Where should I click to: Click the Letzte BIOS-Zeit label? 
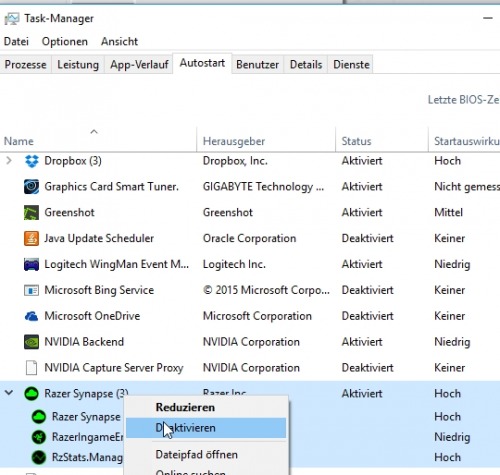(464, 100)
